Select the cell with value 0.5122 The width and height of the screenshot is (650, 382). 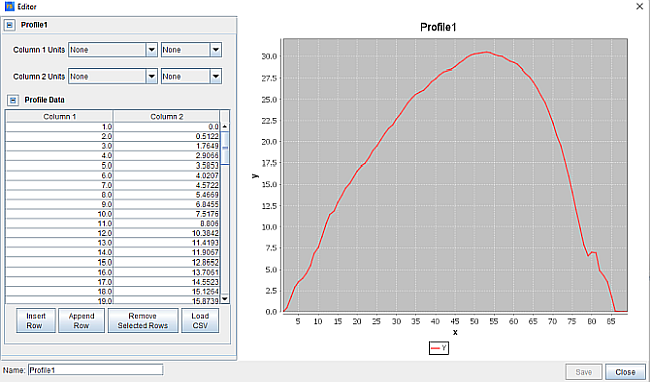pyautogui.click(x=166, y=136)
